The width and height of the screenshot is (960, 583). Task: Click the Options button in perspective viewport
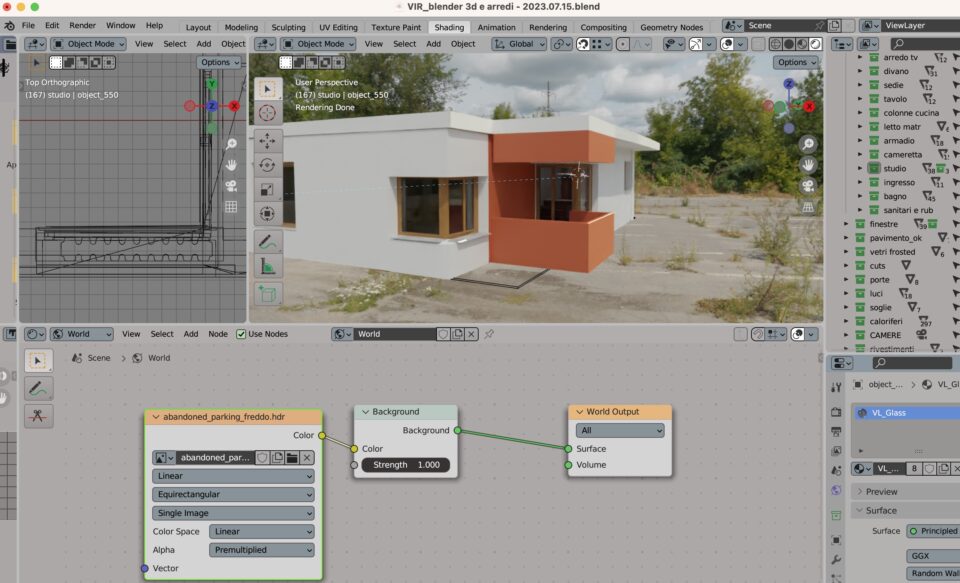(795, 62)
